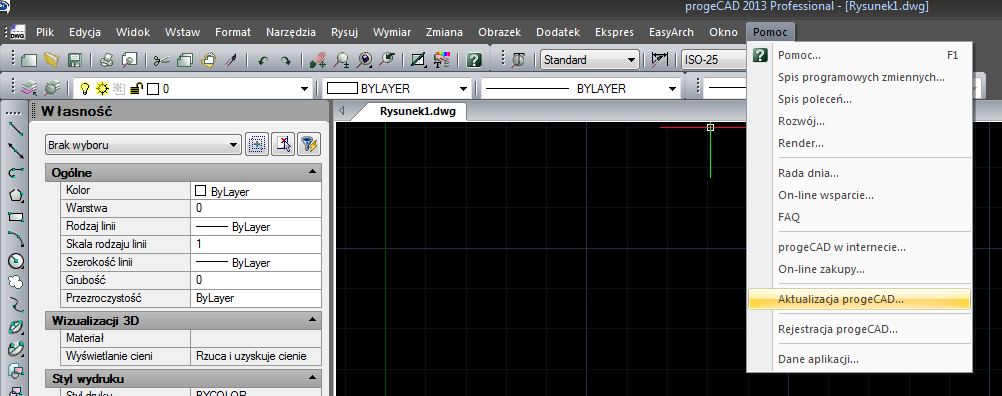
Task: Select realtime zoom magnifier with plus-minus
Action: pyautogui.click(x=341, y=60)
